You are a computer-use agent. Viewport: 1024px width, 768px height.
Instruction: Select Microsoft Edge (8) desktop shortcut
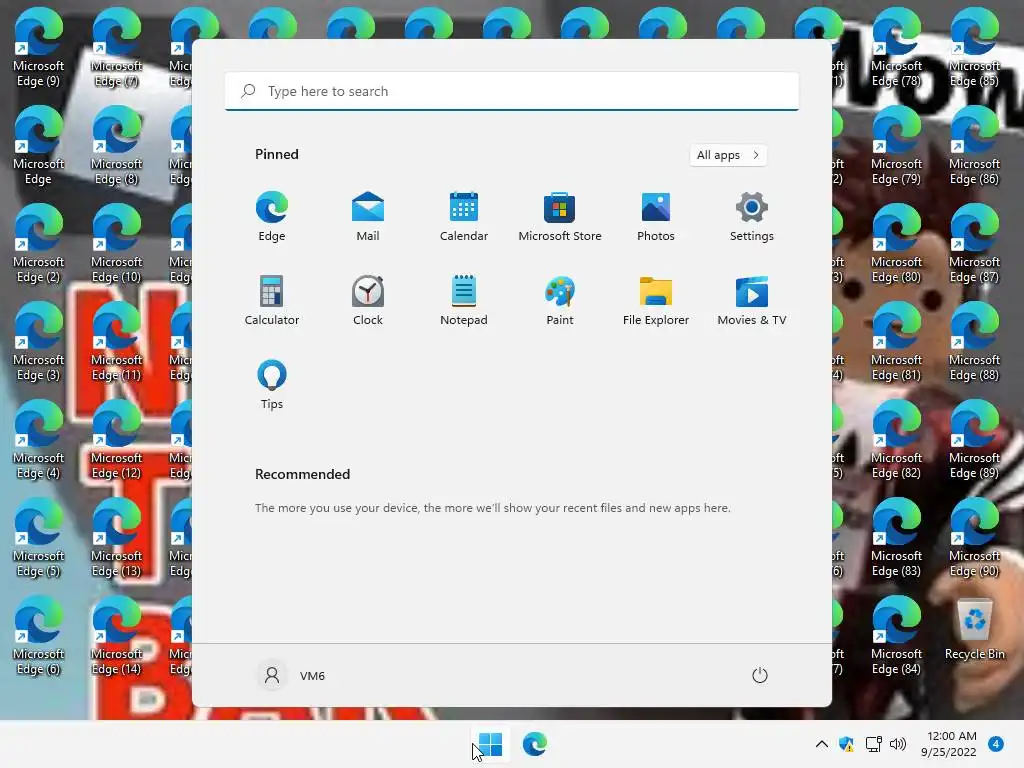pos(116,146)
